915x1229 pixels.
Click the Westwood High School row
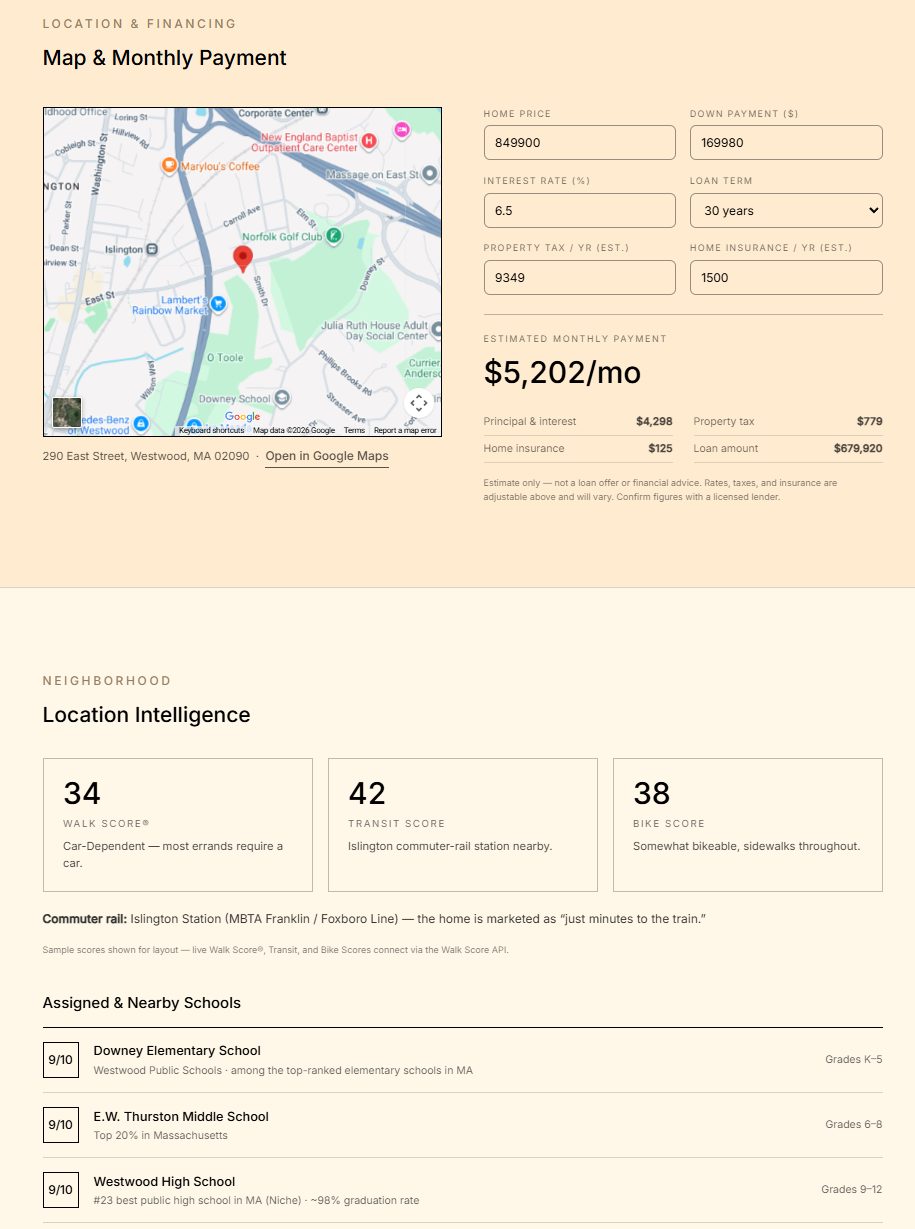coord(463,1190)
